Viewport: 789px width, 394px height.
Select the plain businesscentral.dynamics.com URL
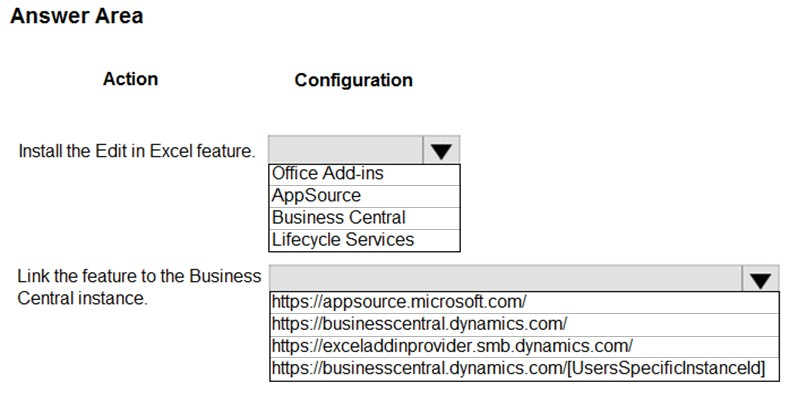[524, 324]
